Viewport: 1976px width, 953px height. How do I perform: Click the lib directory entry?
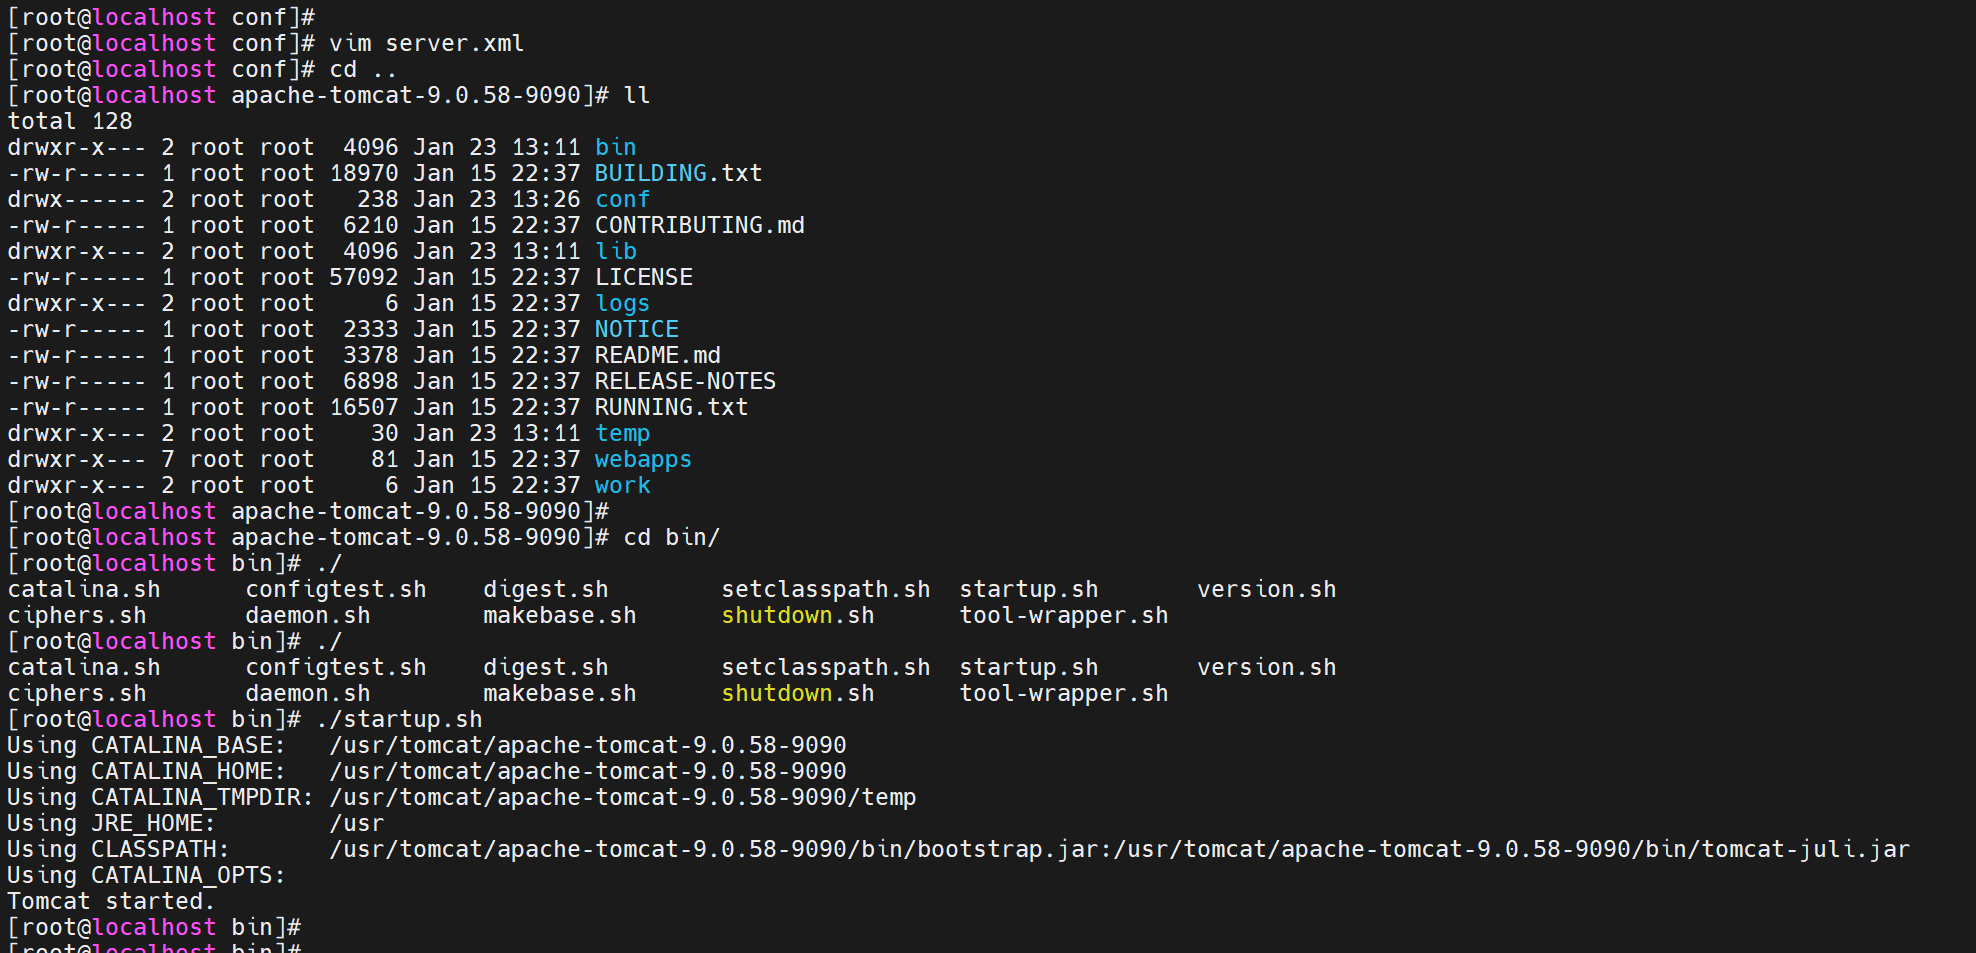coord(615,251)
